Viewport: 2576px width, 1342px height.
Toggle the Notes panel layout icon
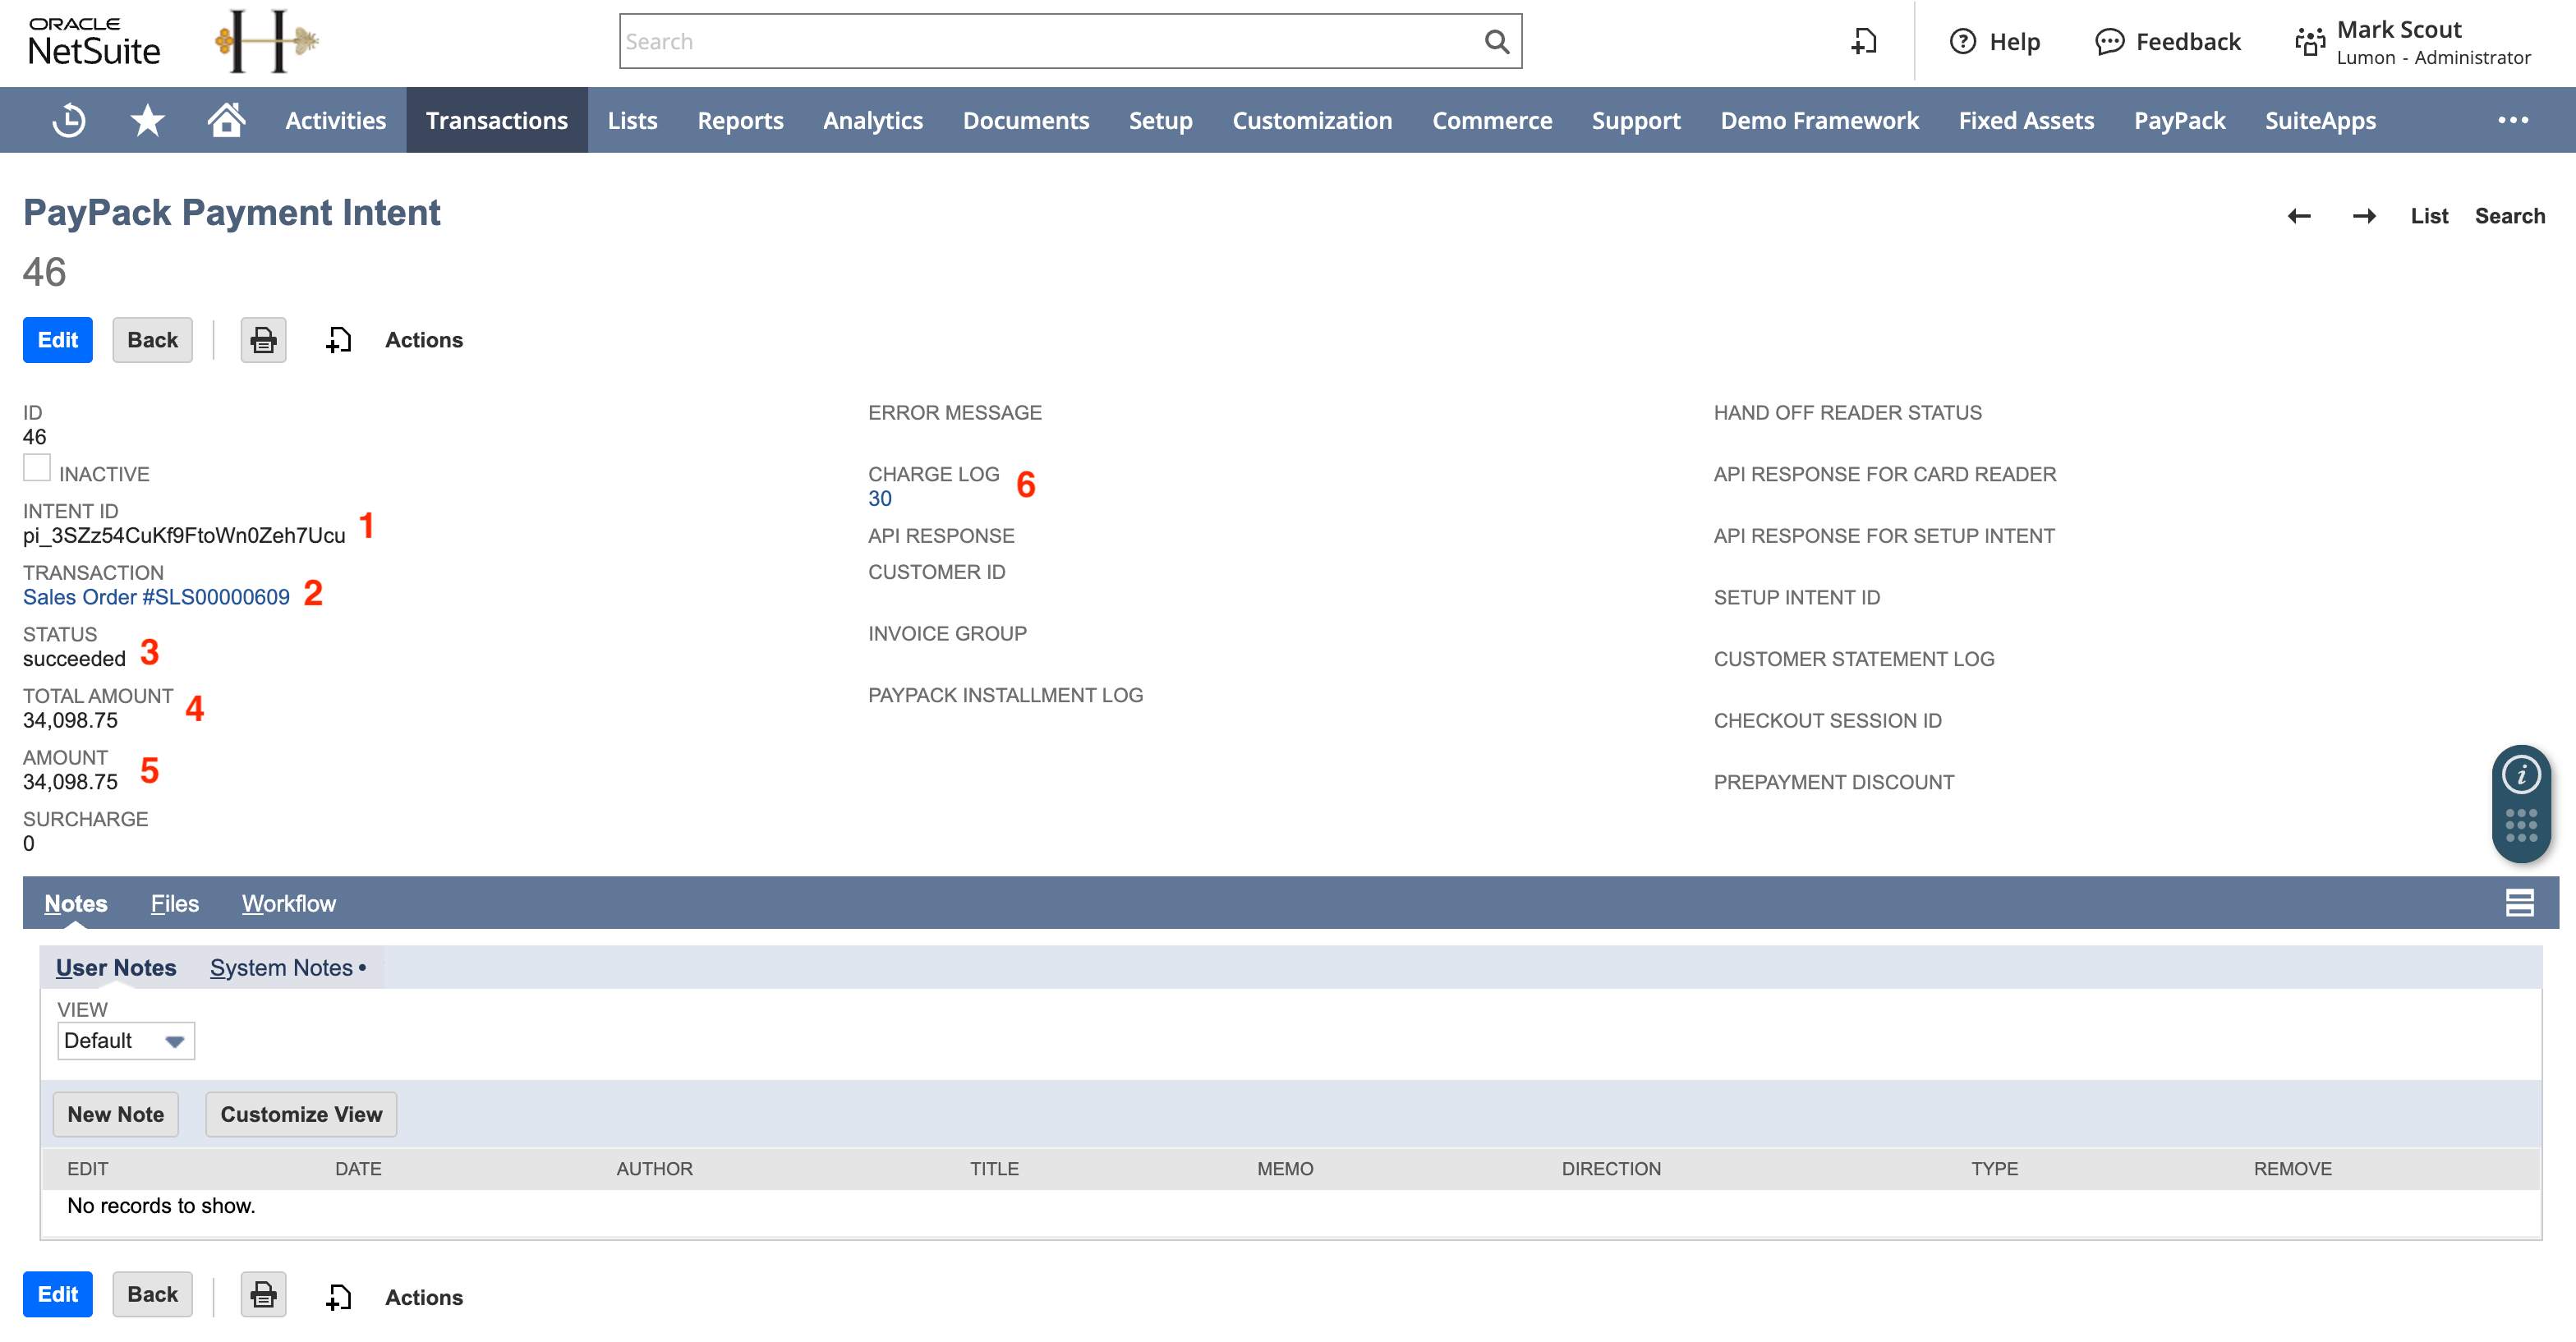(x=2519, y=902)
